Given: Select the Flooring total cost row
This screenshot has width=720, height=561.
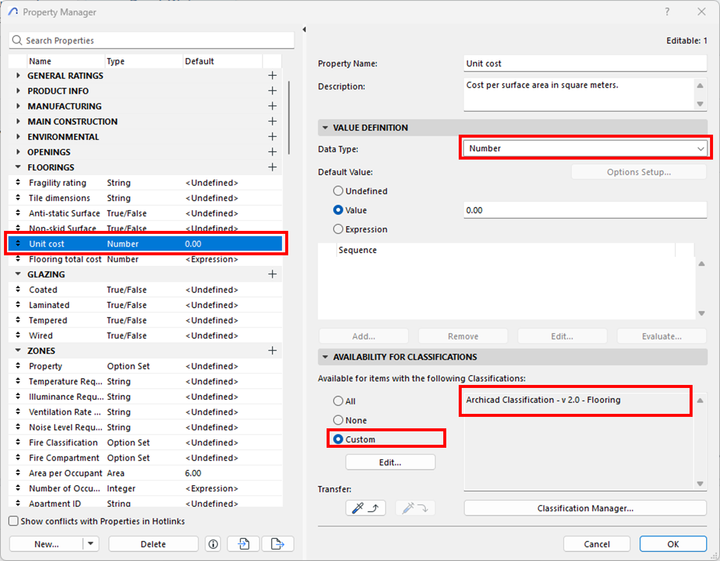Looking at the screenshot, I should click(146, 259).
